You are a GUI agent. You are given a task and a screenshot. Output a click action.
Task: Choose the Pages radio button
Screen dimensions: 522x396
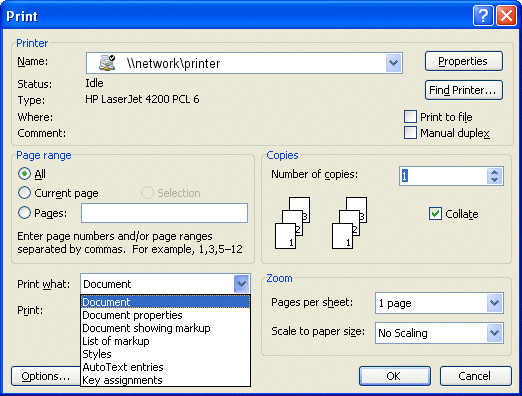tap(24, 213)
